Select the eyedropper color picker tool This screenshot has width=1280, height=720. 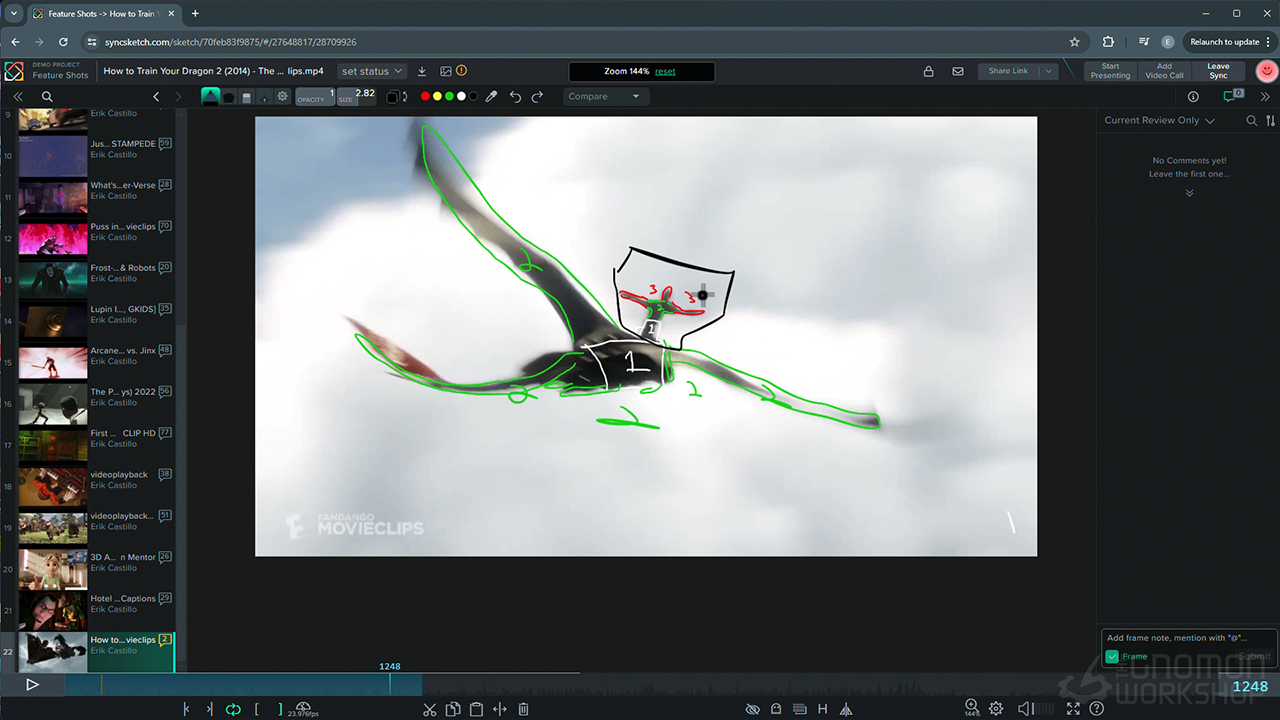tap(492, 97)
